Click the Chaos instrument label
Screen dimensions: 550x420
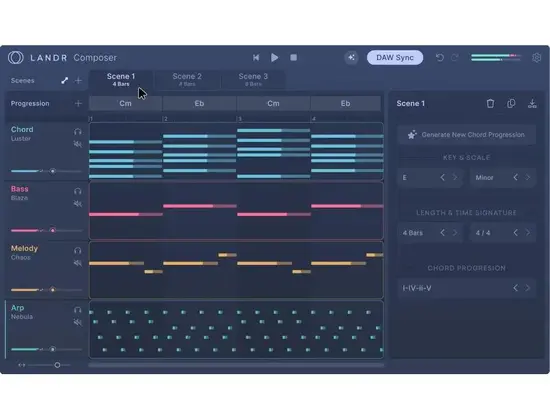(20, 257)
